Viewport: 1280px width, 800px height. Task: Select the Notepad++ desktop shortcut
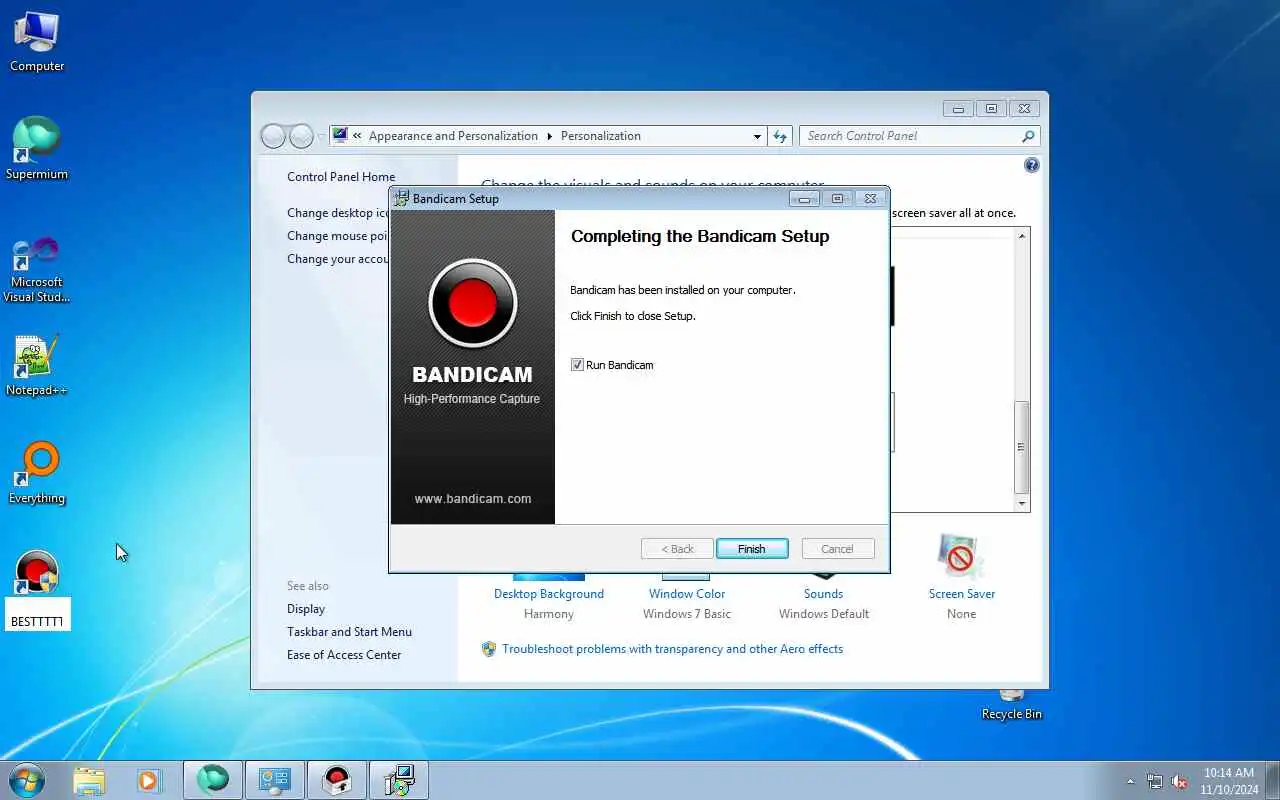click(x=37, y=365)
